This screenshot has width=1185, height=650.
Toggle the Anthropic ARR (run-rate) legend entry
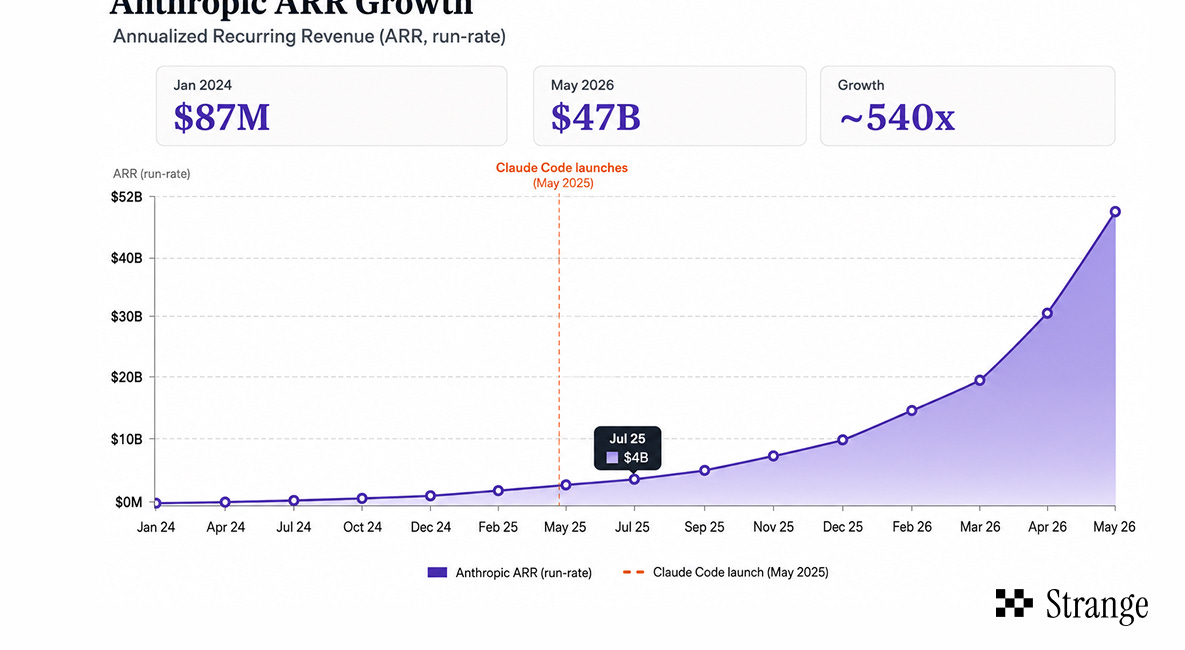tap(510, 572)
